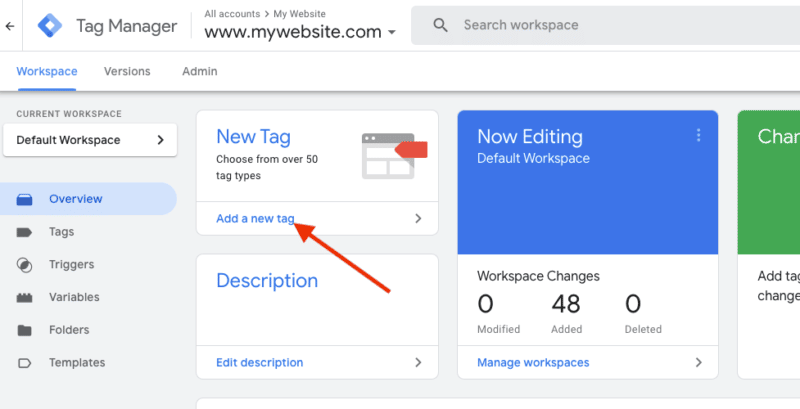This screenshot has height=409, width=800.
Task: Click the My Website breadcrumb link
Action: coord(299,14)
